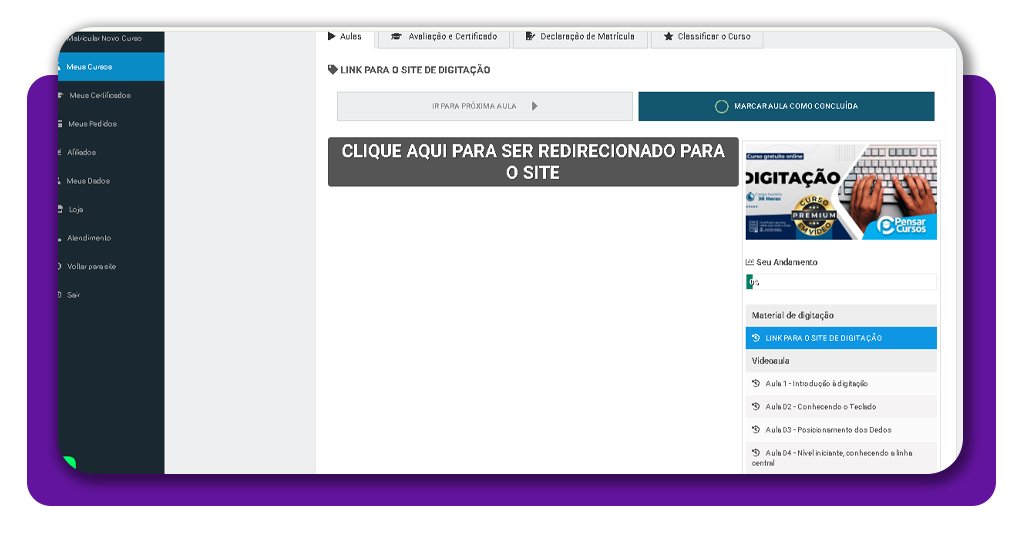This screenshot has width=1024, height=536.
Task: Click graduation cap icon on Avaliação tab
Action: [x=396, y=37]
